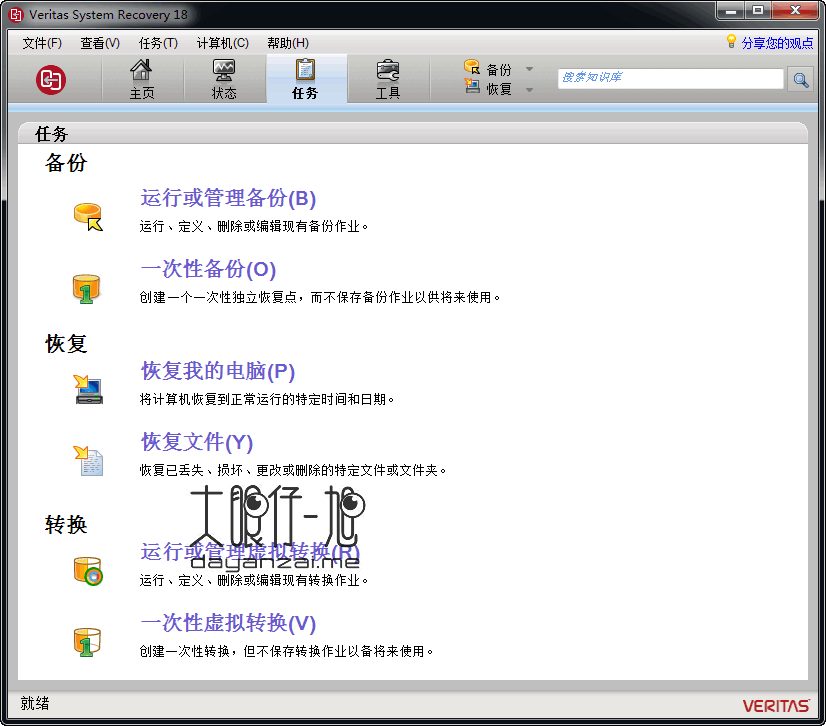
Task: Click the description 运行、定义、删除或编辑现有转换作业
Action: [x=253, y=581]
